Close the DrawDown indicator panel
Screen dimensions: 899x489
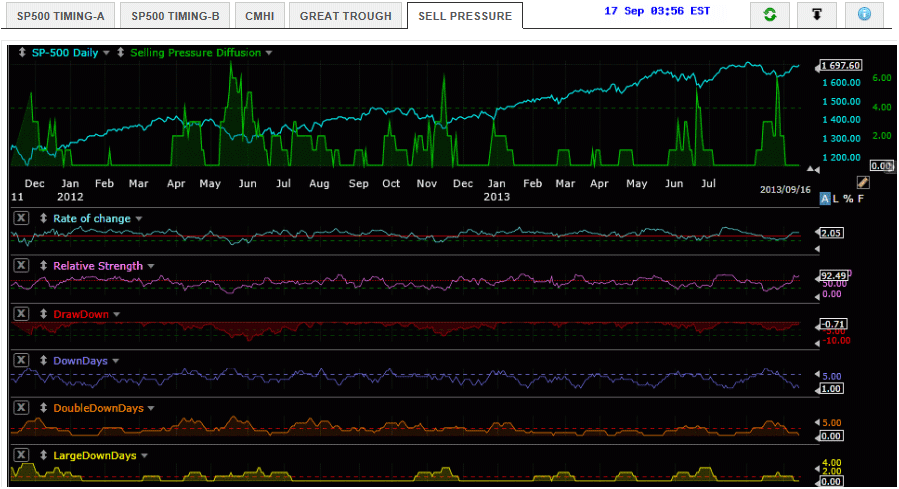[21, 314]
